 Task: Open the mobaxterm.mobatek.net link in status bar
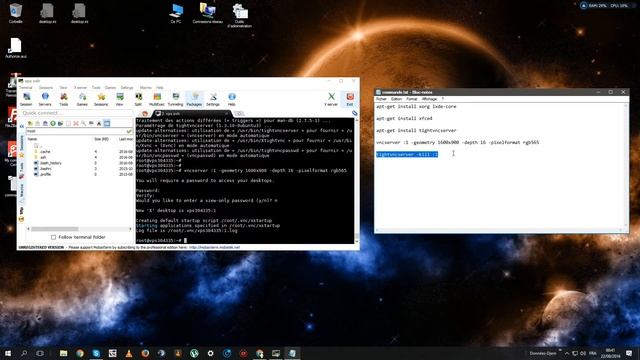[214, 247]
